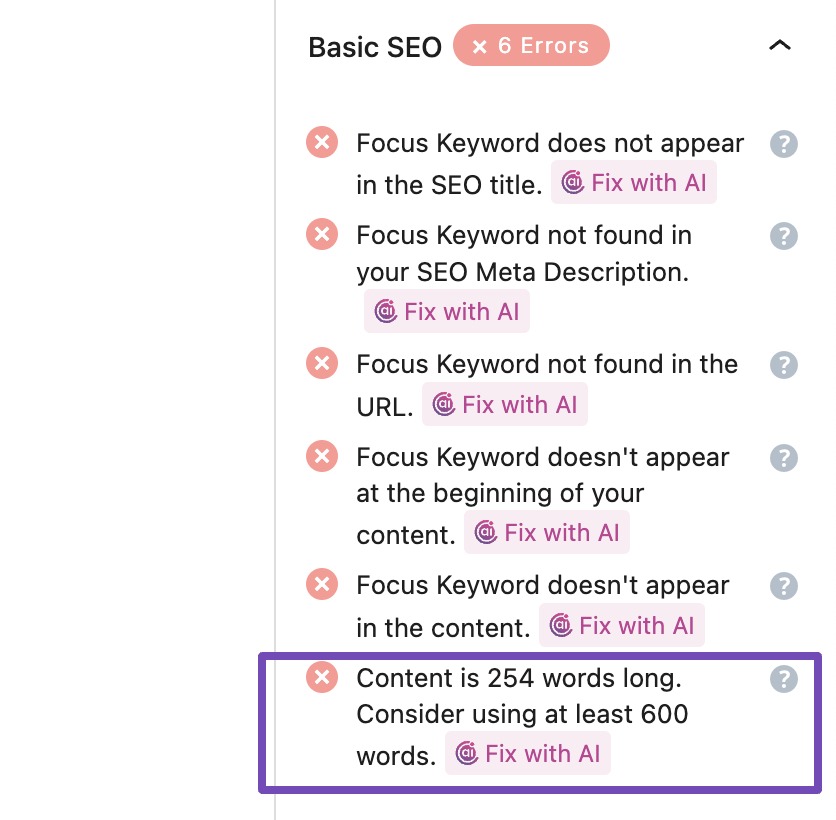Click red error icon beside word count issue
836x820 pixels.
coord(322,677)
